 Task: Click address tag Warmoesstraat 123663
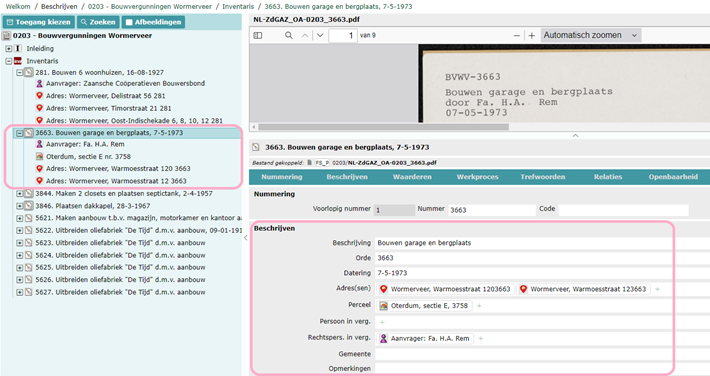point(584,289)
